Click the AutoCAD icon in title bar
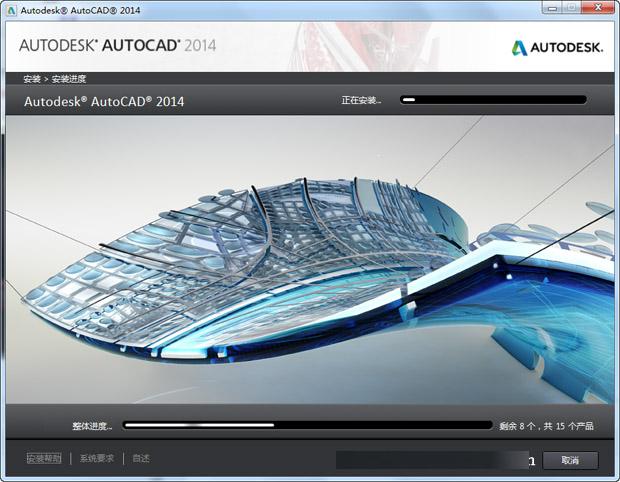The image size is (620, 482). point(11,10)
